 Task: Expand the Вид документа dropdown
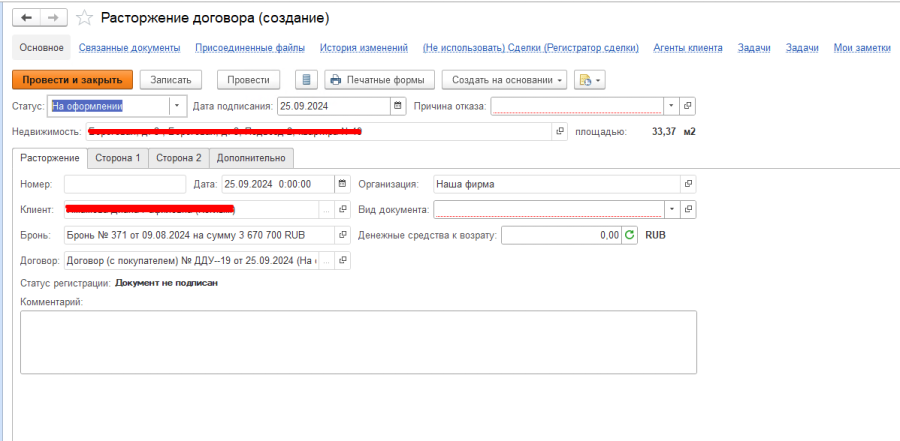pos(671,209)
